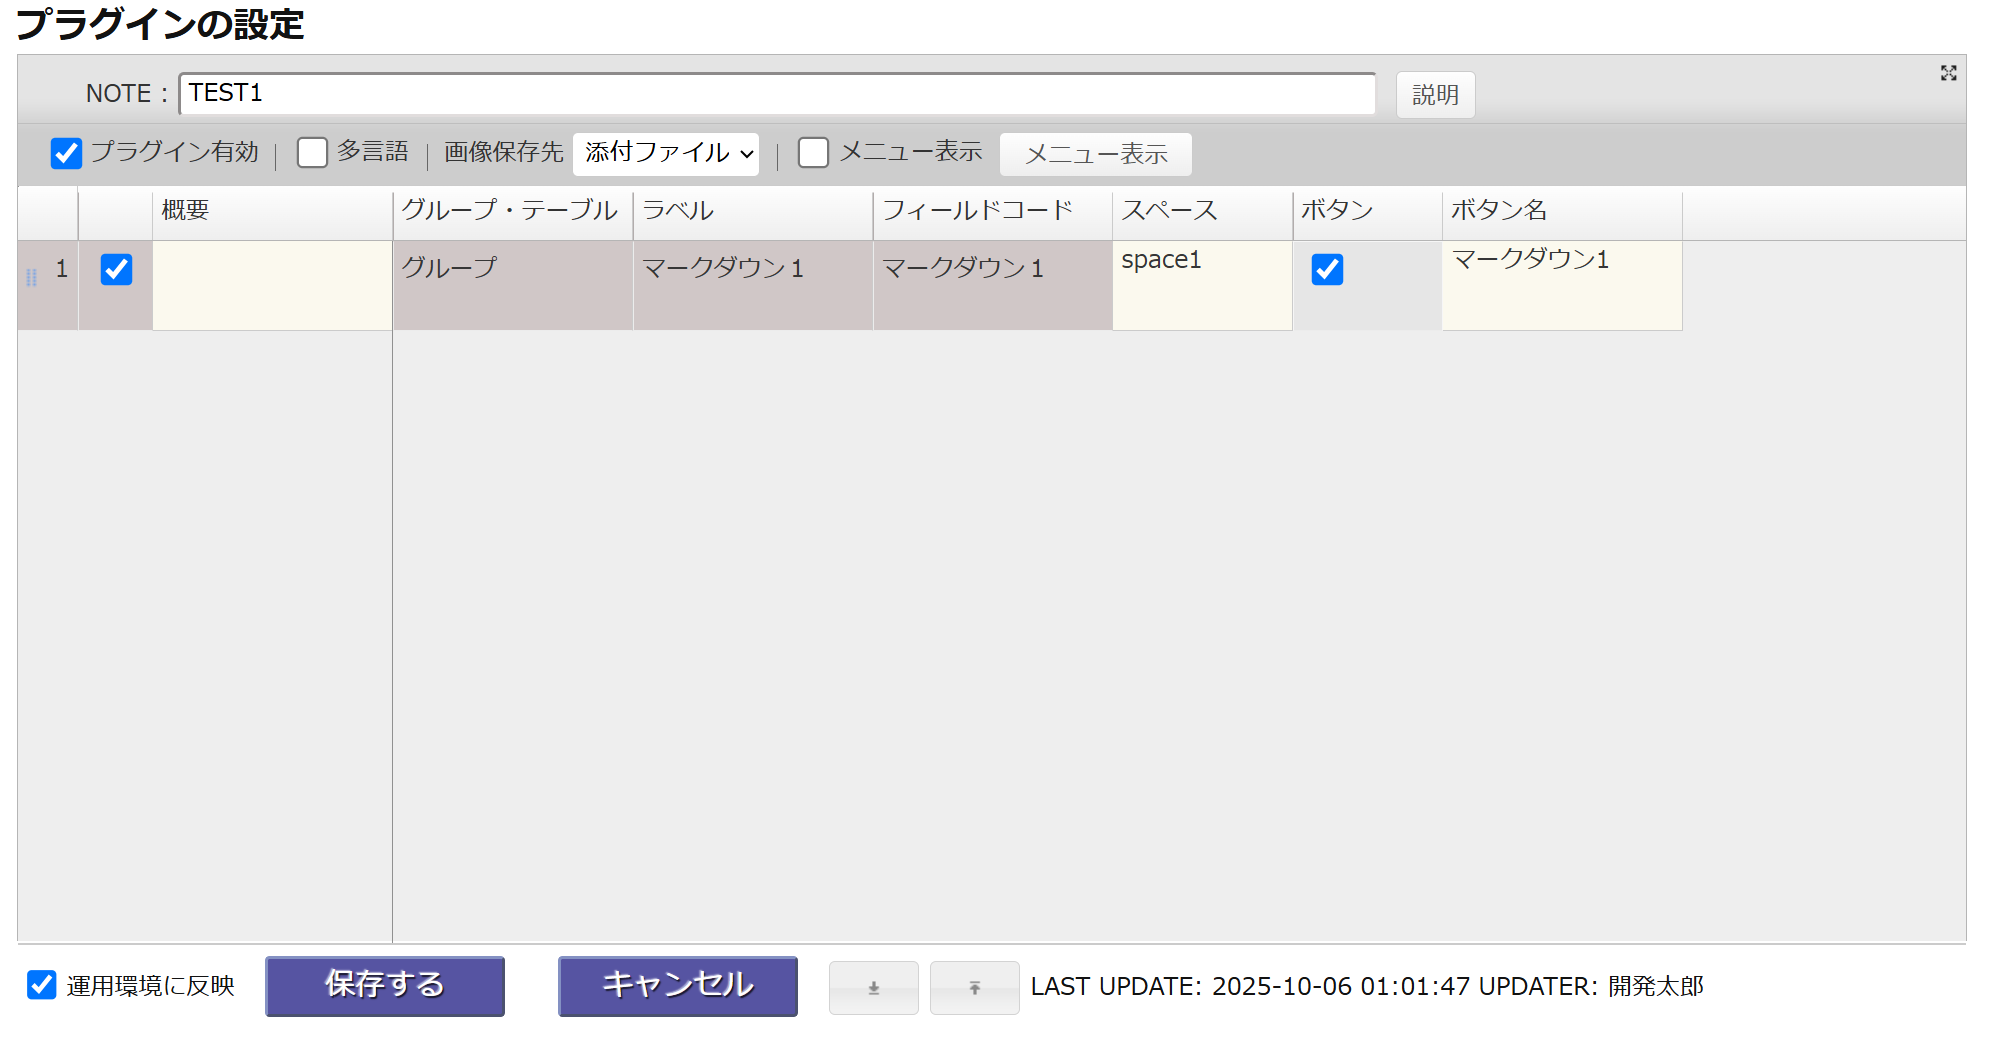Image resolution: width=2007 pixels, height=1058 pixels.
Task: Click the フィールドコード column header
Action: (x=993, y=212)
